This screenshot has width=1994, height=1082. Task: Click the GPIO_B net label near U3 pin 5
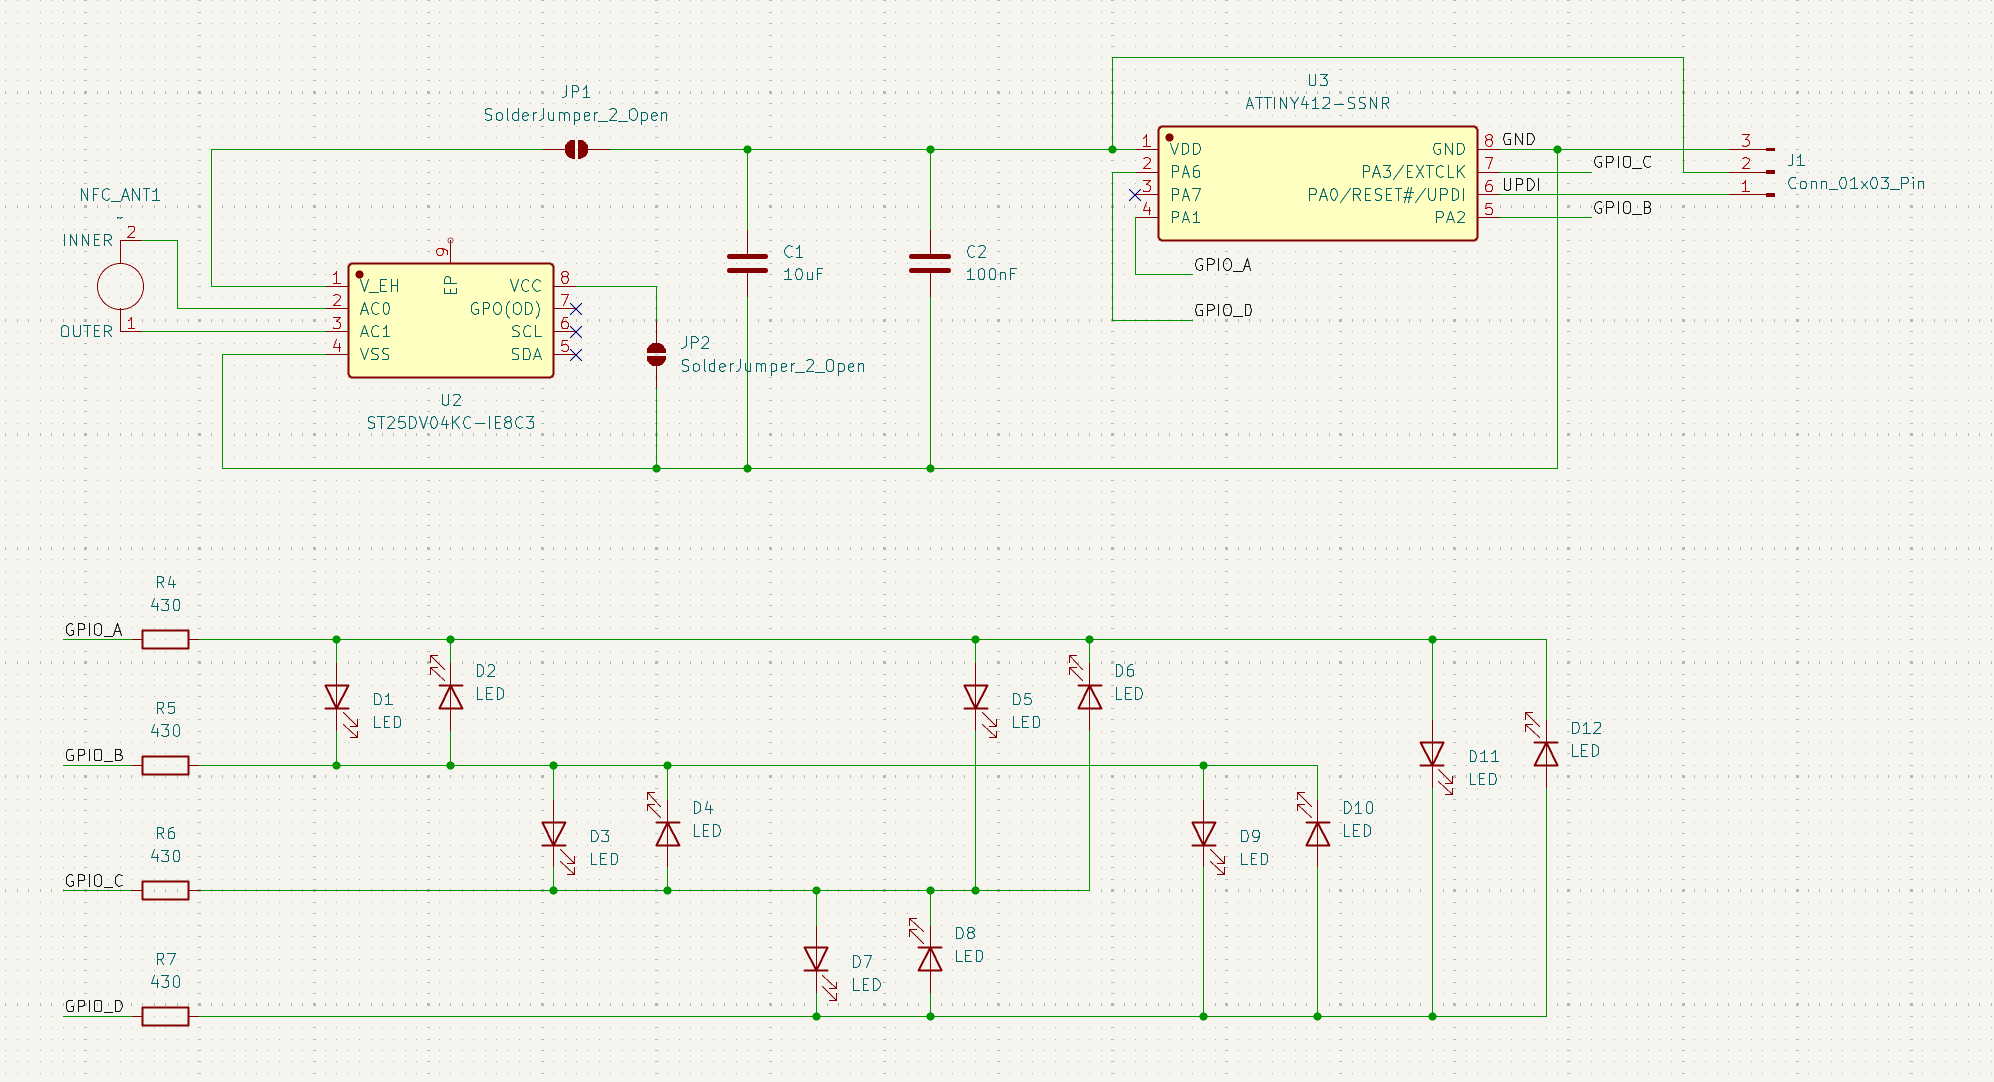click(x=1622, y=208)
